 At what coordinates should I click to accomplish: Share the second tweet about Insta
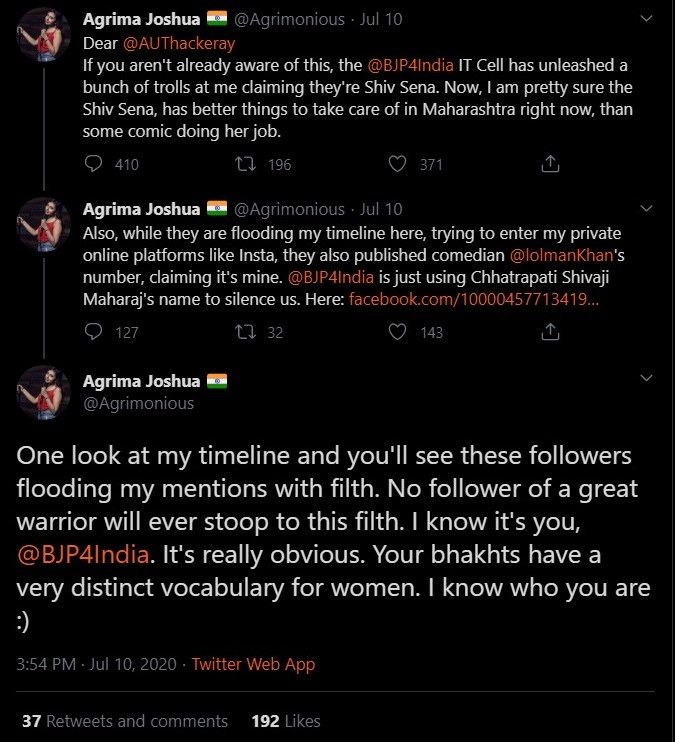tap(549, 332)
